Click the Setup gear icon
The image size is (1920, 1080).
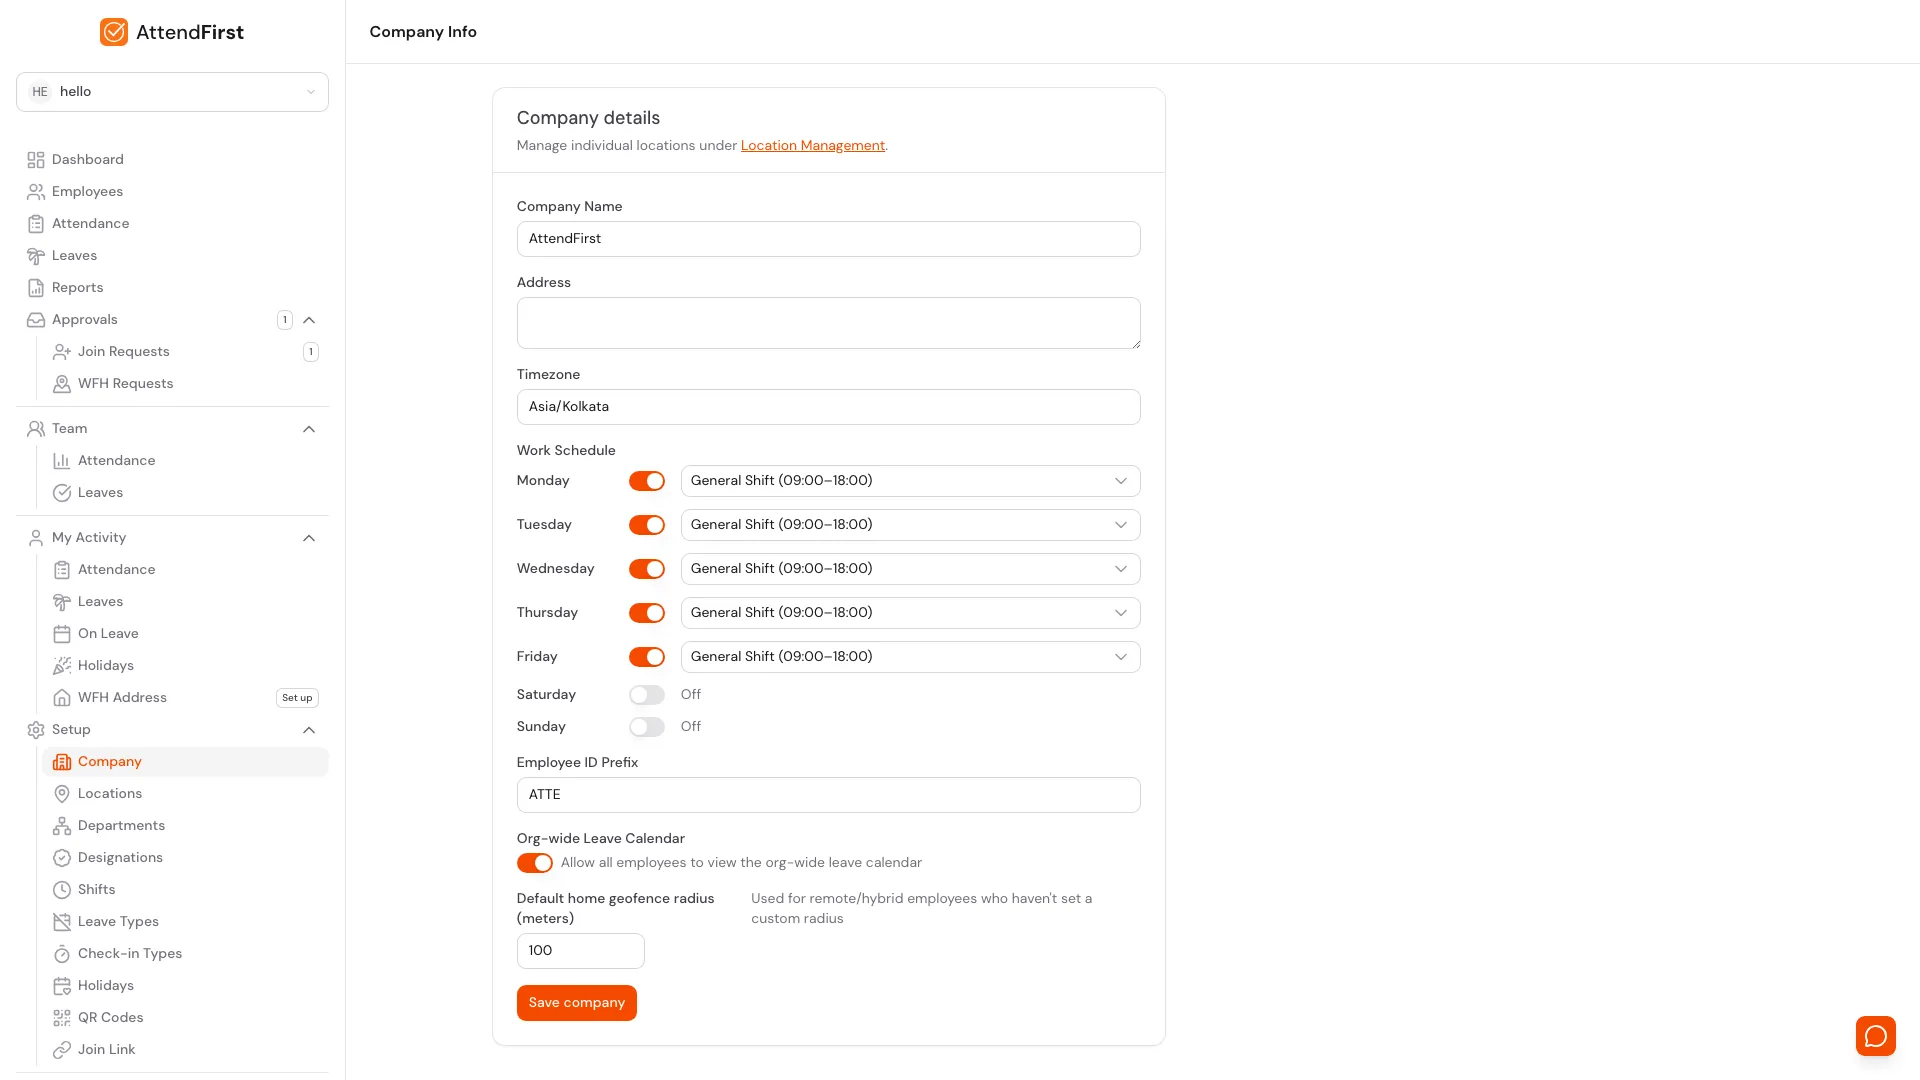(36, 730)
